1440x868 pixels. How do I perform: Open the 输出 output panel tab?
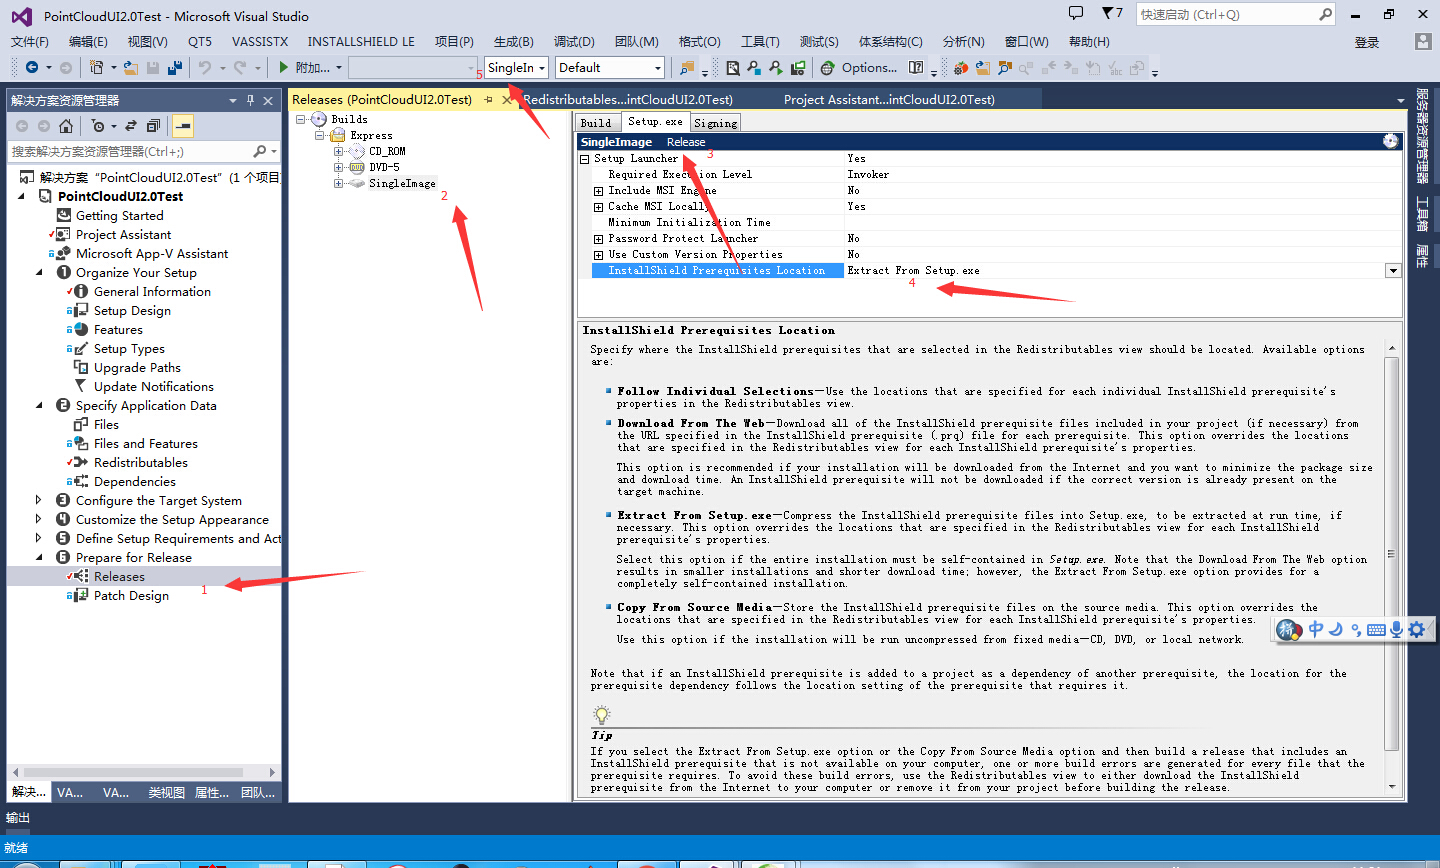18,817
